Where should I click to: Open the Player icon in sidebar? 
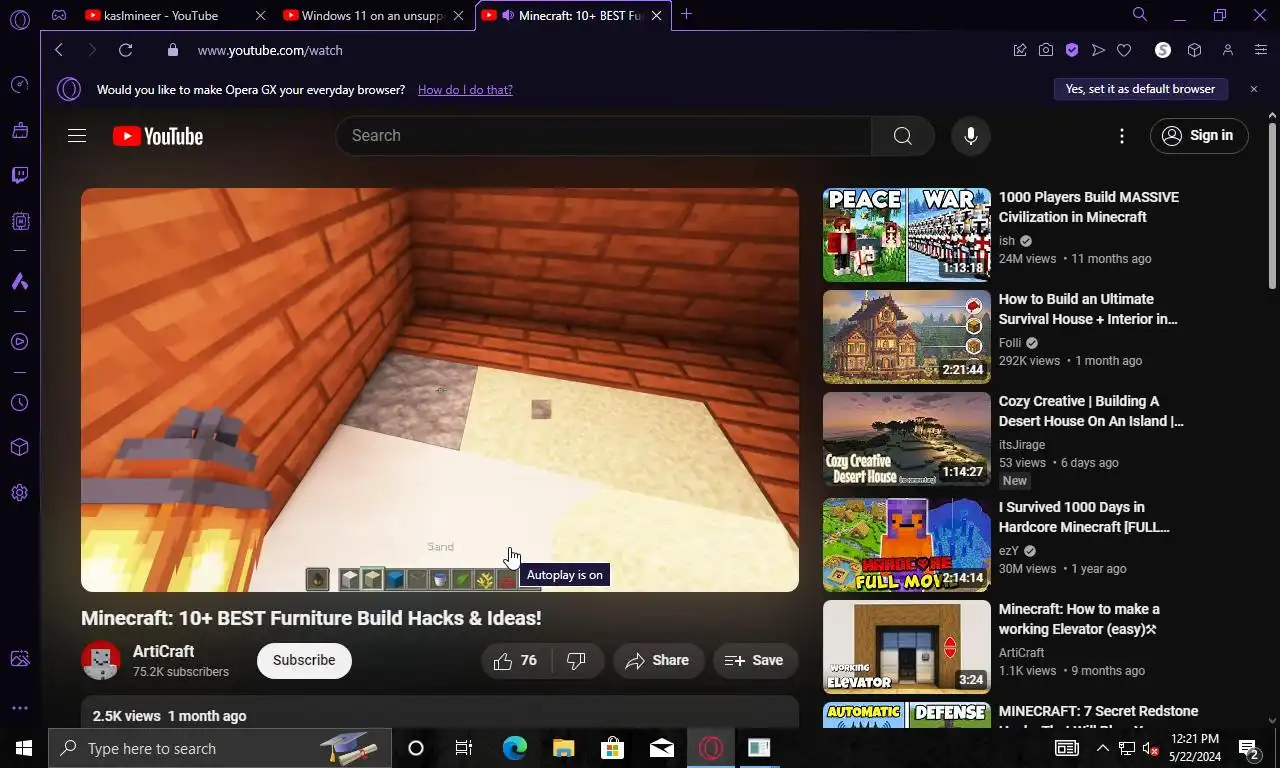20,342
